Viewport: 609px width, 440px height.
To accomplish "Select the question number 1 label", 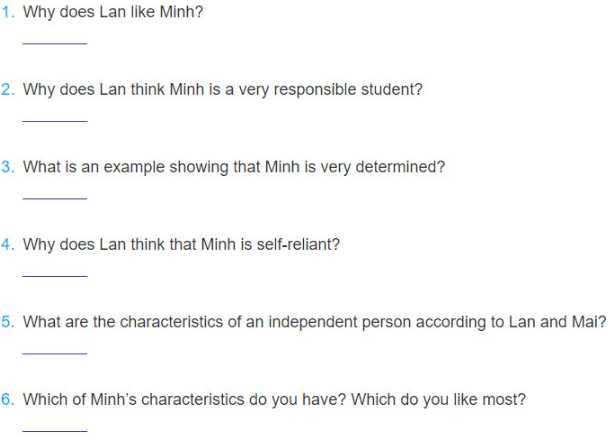I will [8, 12].
